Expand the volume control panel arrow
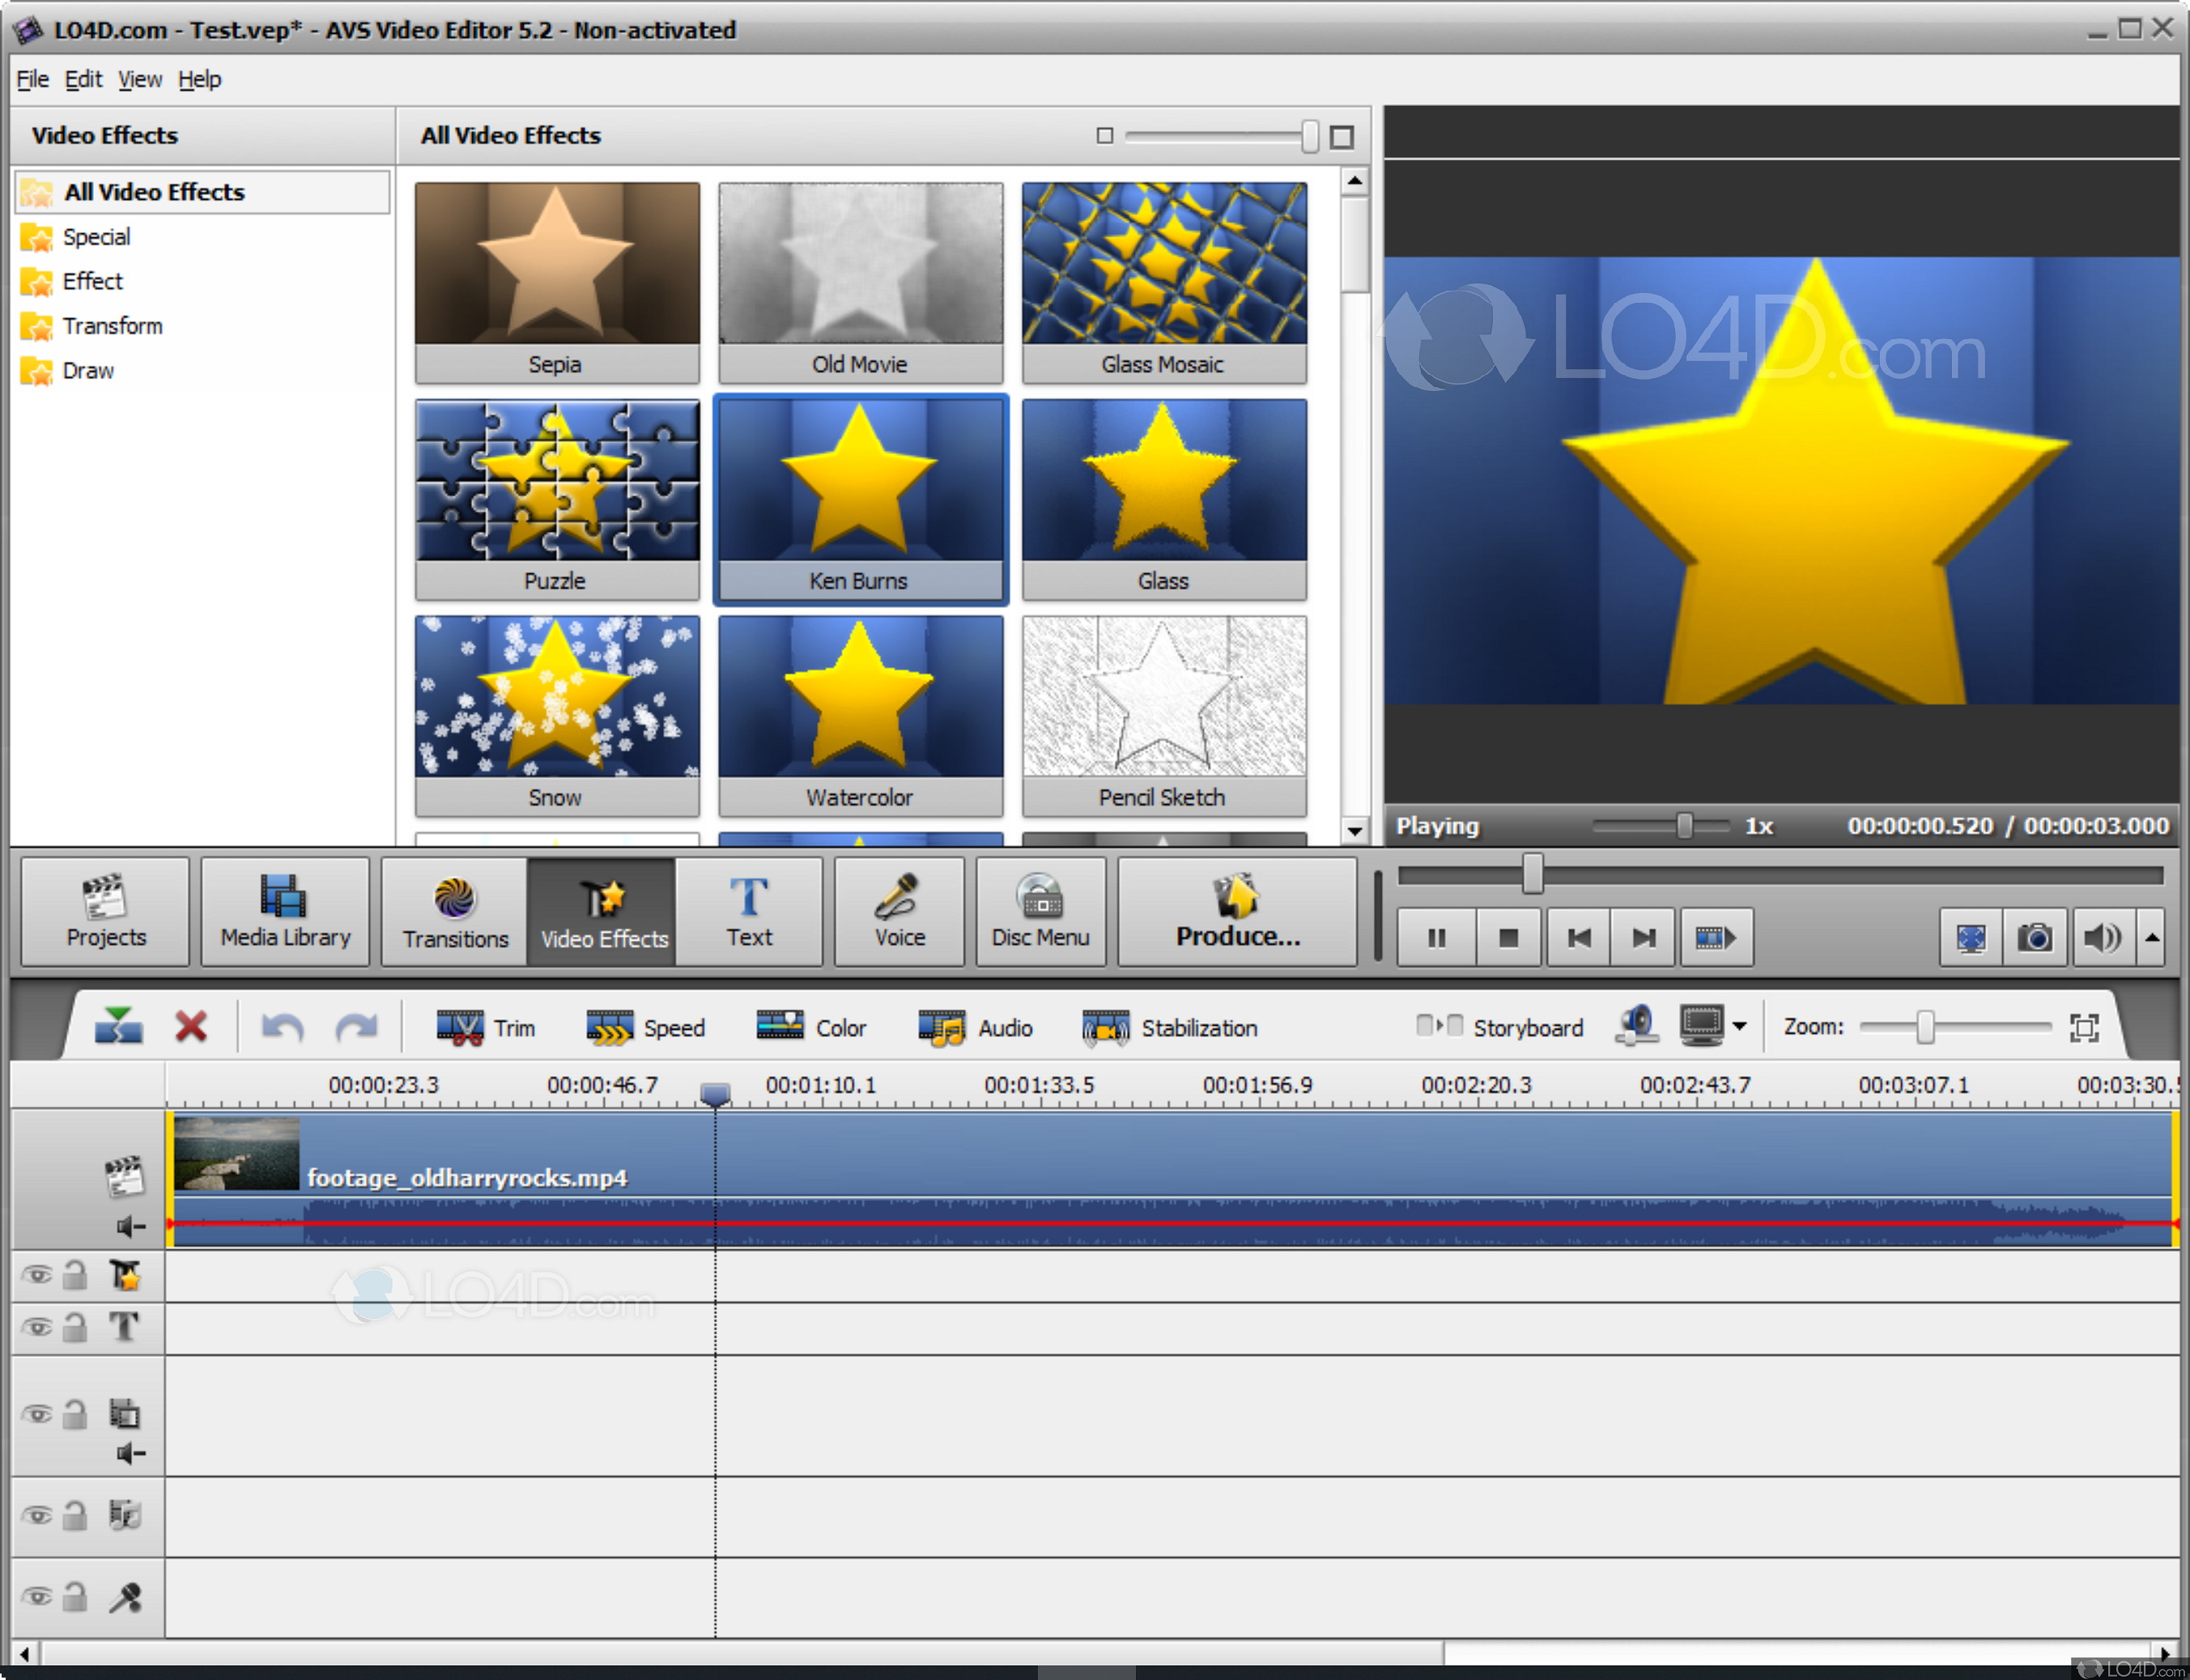The height and width of the screenshot is (1680, 2190). (x=2152, y=937)
